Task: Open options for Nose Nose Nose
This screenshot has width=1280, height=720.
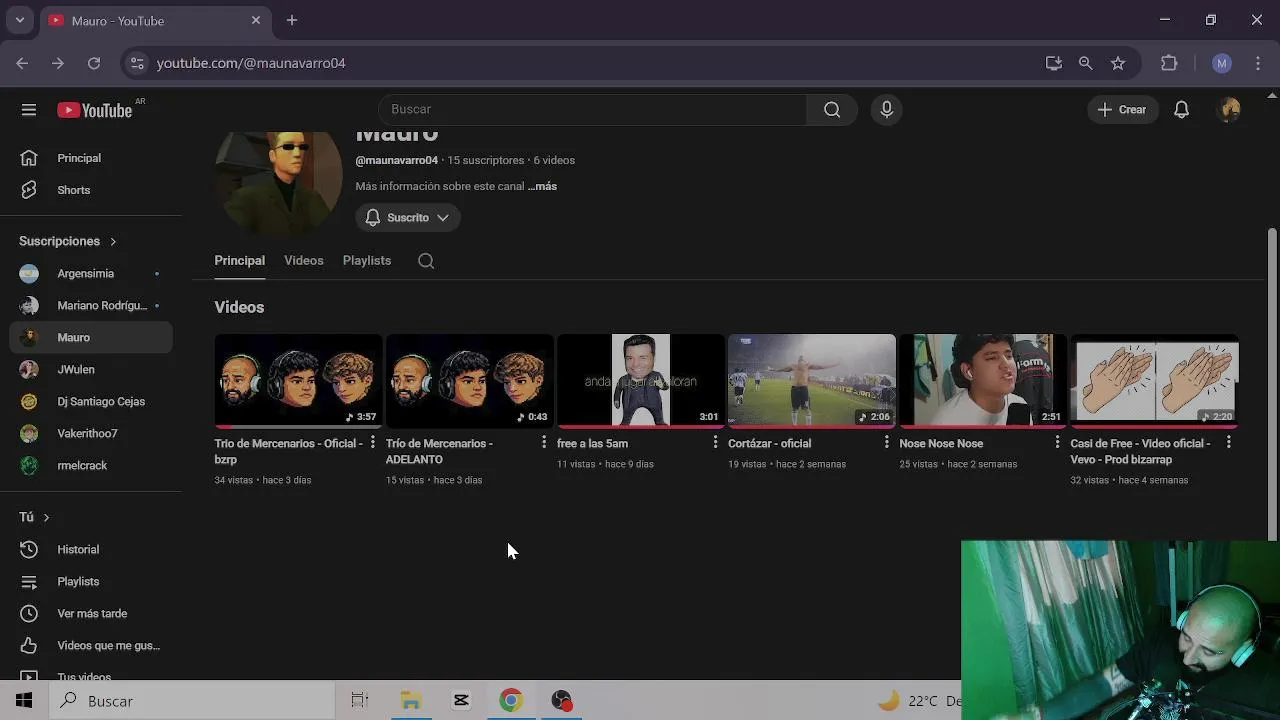Action: (1057, 442)
